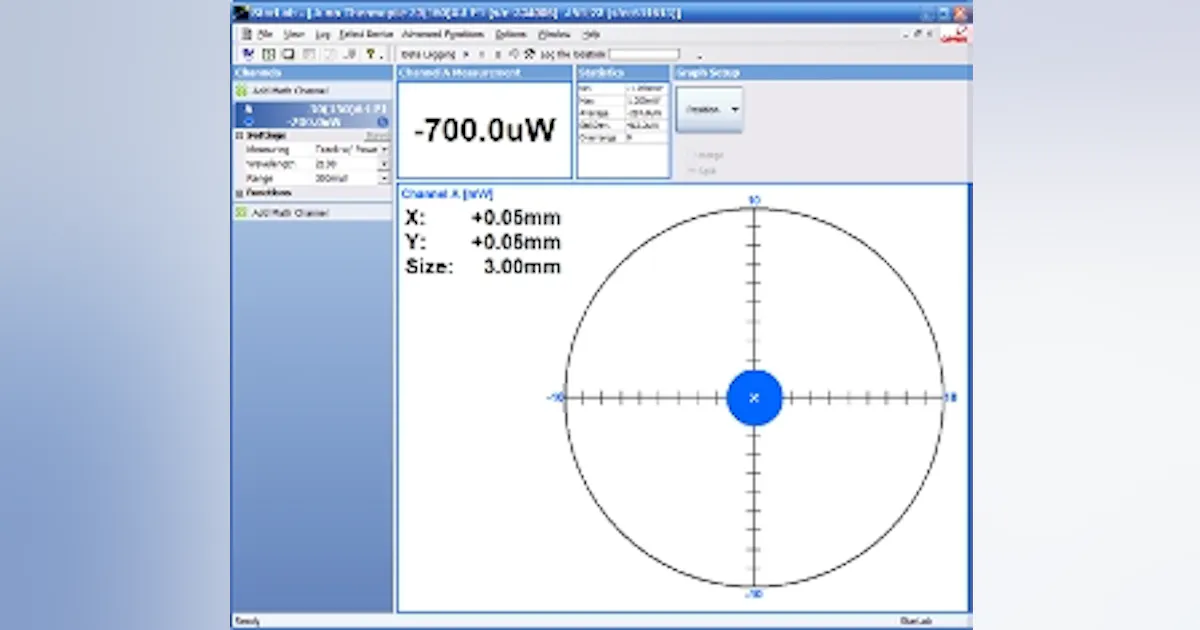Open the Advanced Functions menu
The height and width of the screenshot is (630, 1200).
tap(442, 34)
